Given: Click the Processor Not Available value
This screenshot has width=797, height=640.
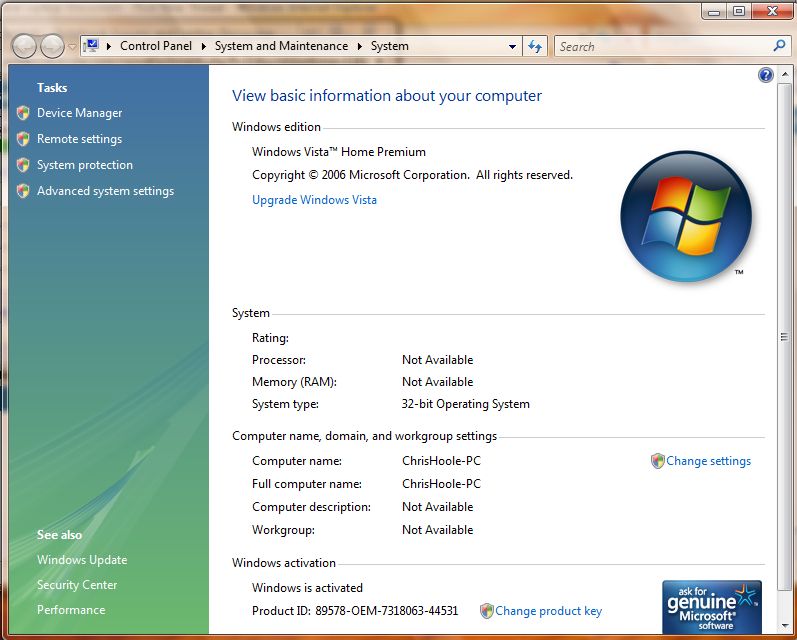Looking at the screenshot, I should 437,360.
